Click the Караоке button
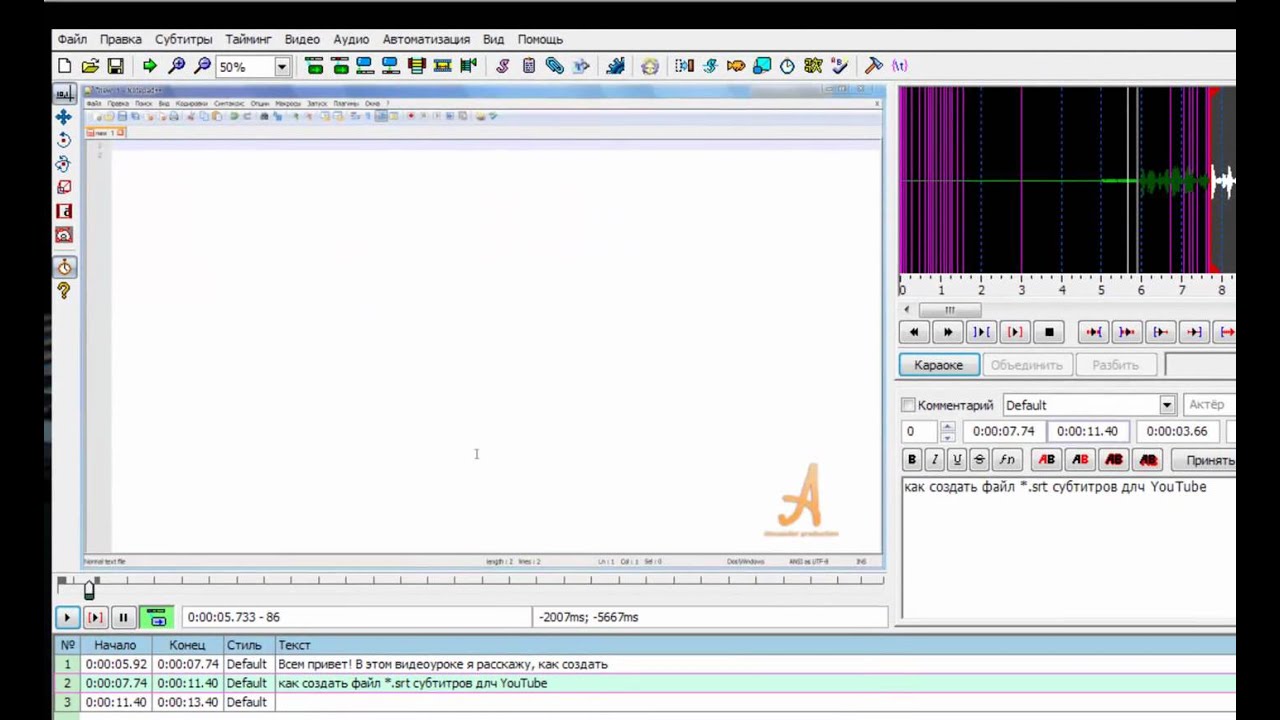The image size is (1280, 720). click(938, 365)
